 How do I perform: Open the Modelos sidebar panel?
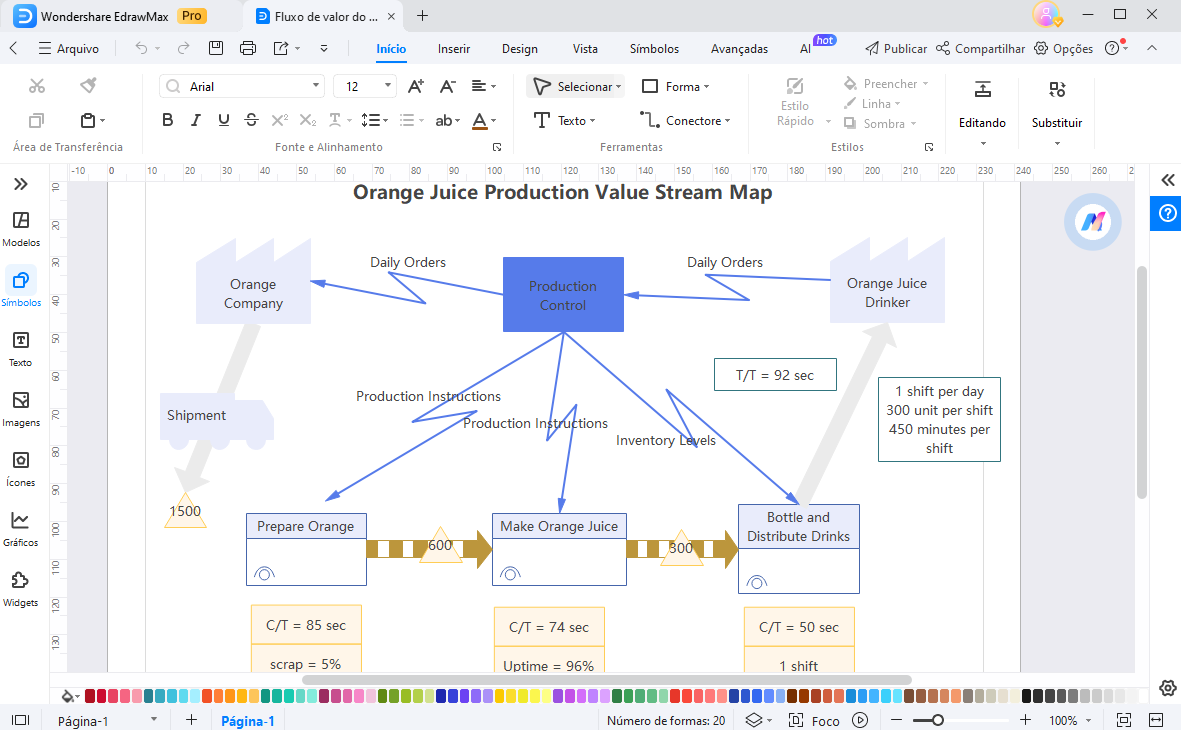click(20, 227)
